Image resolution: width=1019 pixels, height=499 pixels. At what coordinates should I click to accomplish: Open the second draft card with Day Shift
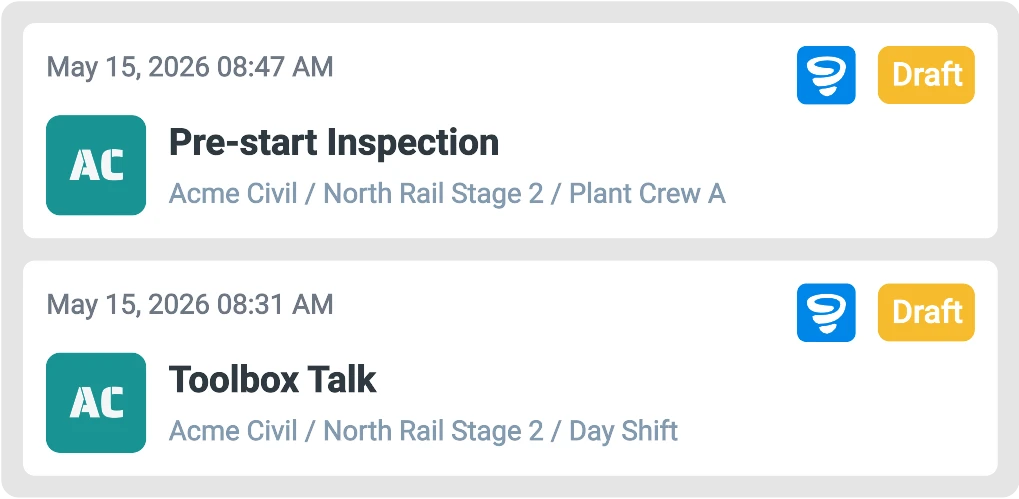pos(510,368)
